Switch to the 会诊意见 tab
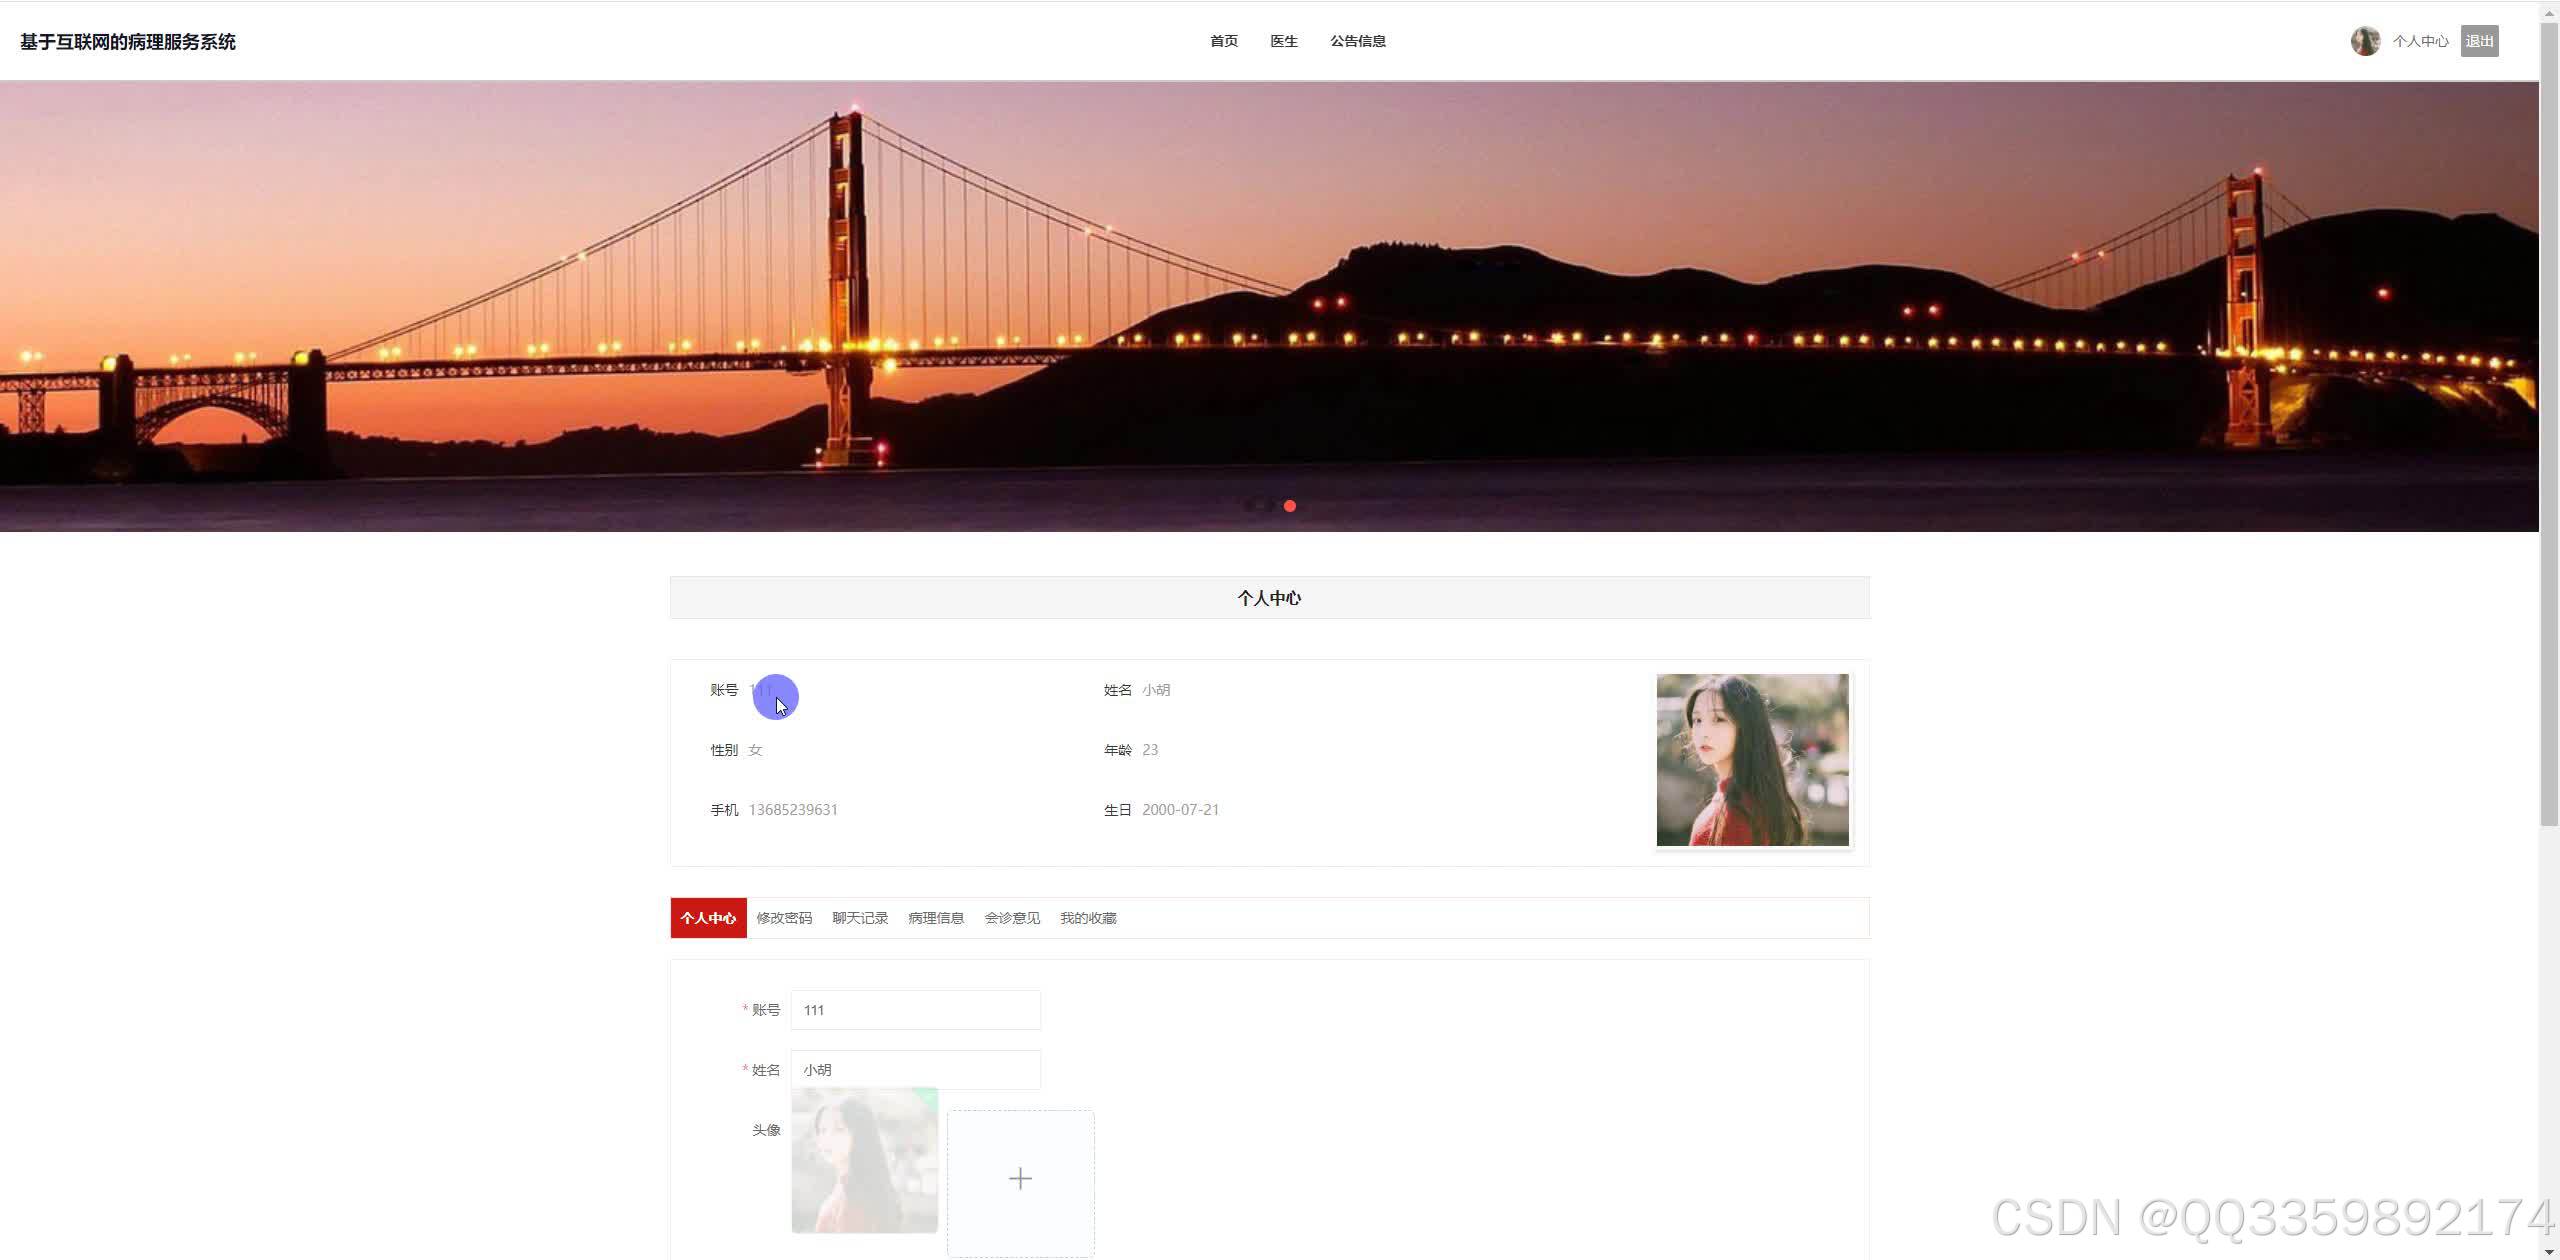Image resolution: width=2560 pixels, height=1260 pixels. click(x=1012, y=918)
